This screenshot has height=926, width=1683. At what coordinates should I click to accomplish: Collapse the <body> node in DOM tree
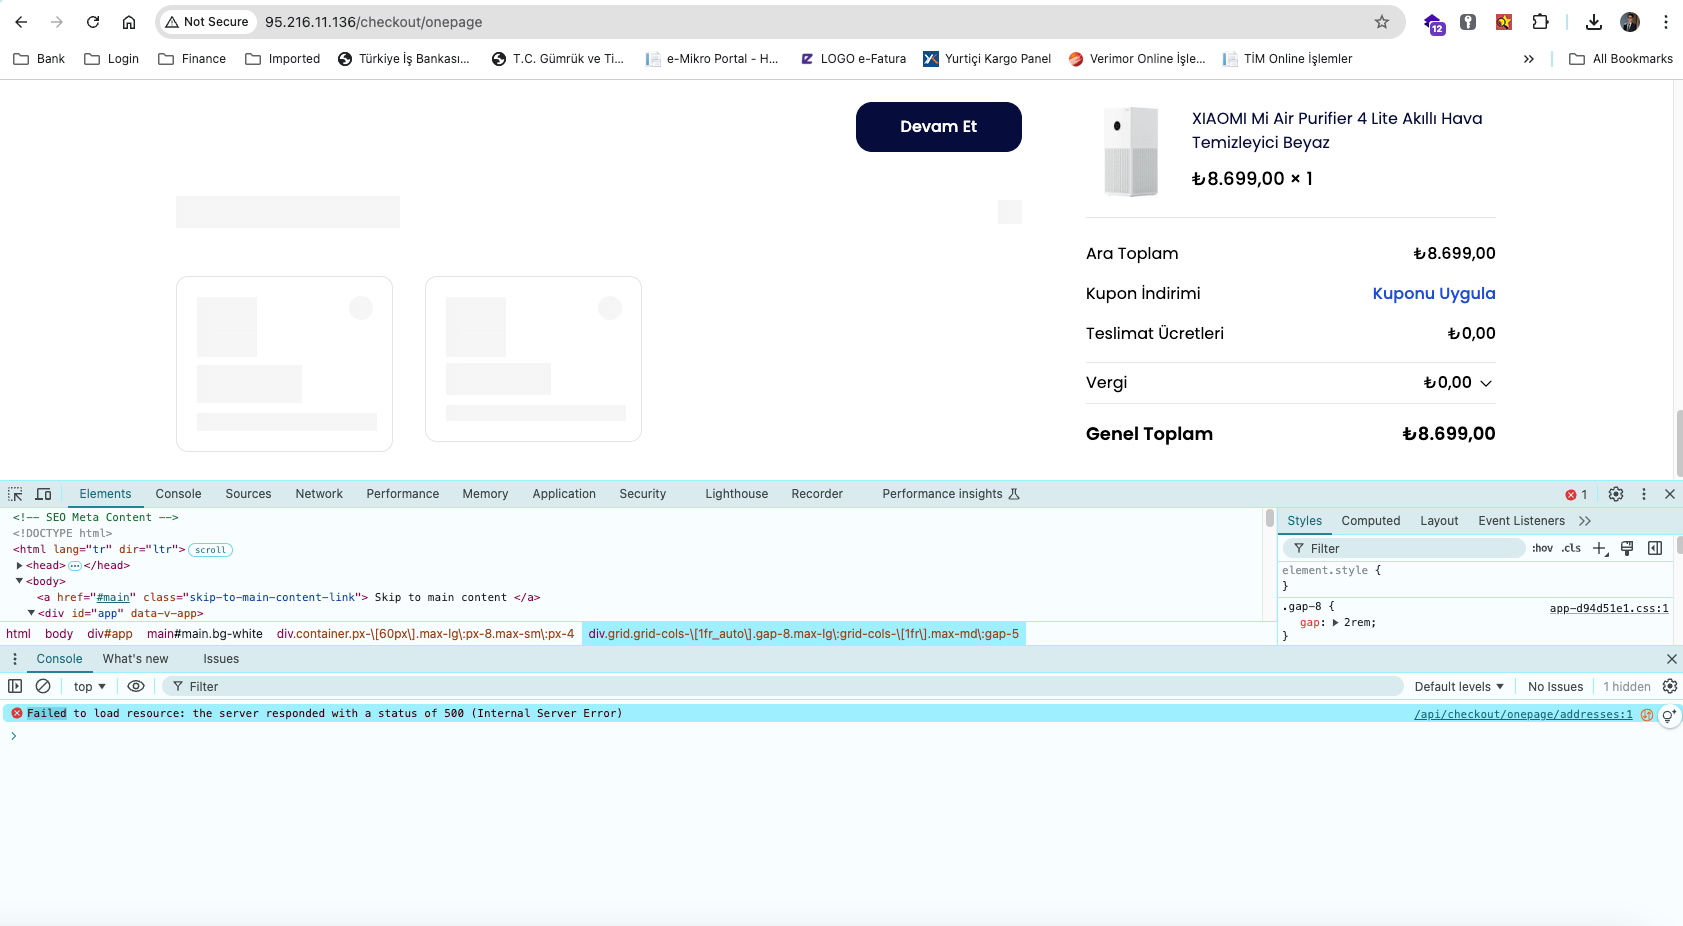click(19, 581)
